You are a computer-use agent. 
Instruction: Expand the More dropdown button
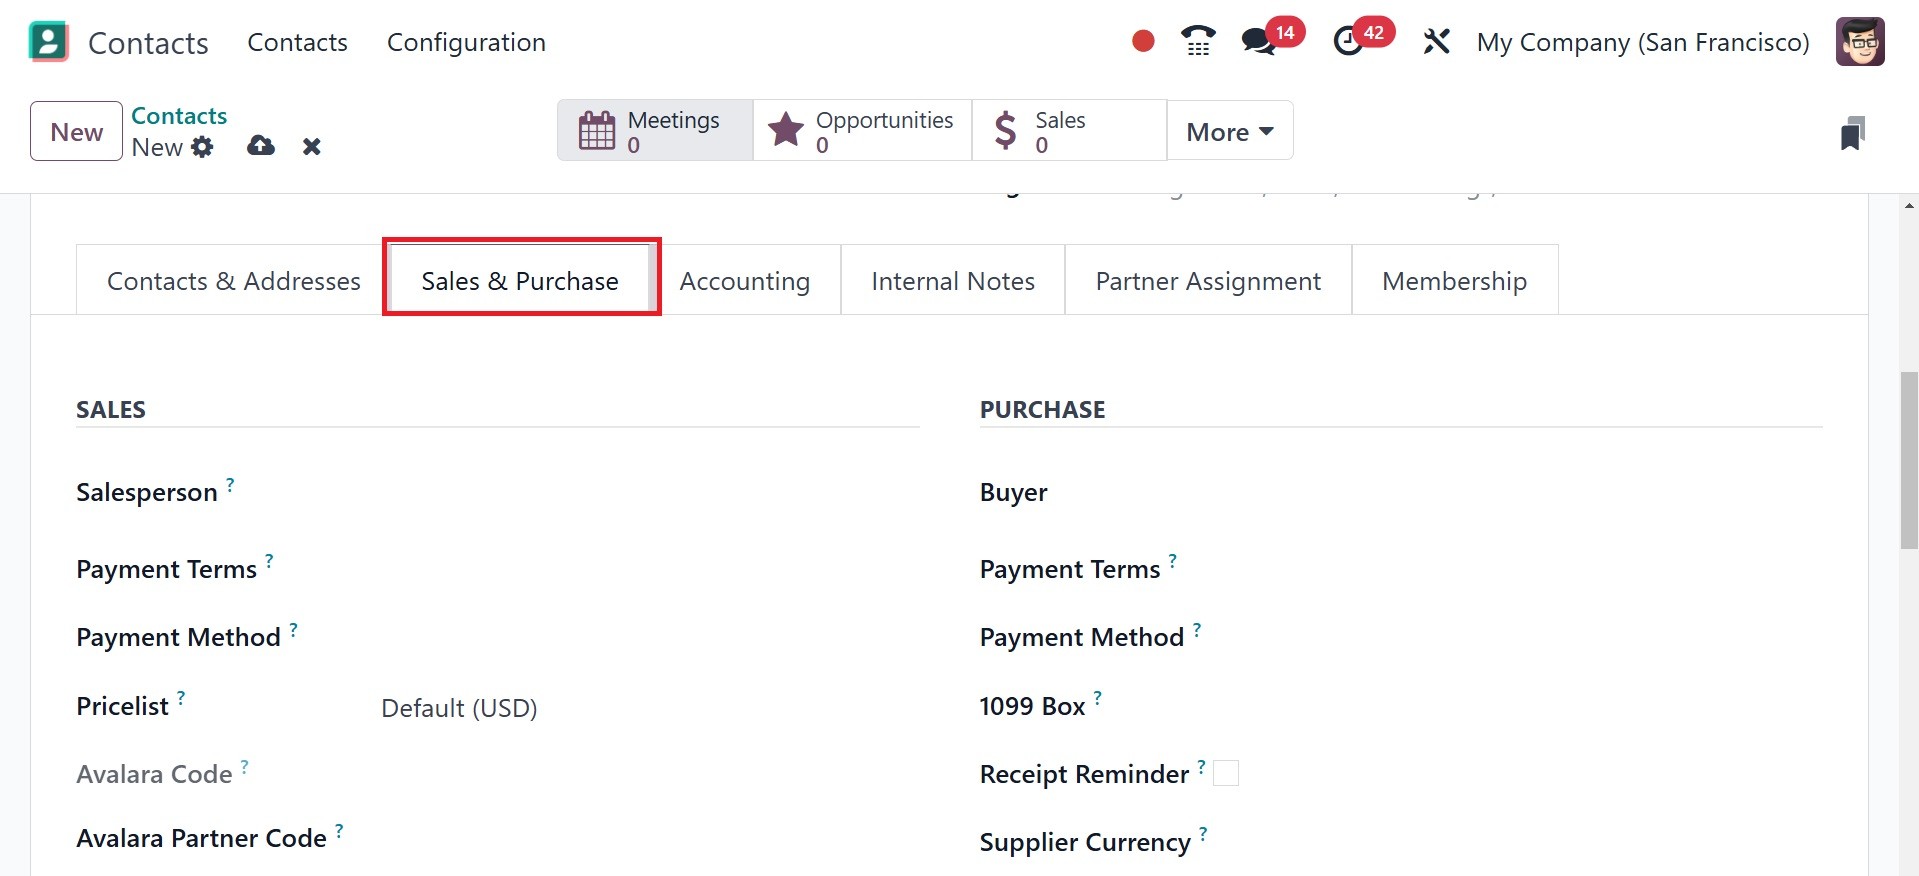coord(1229,131)
